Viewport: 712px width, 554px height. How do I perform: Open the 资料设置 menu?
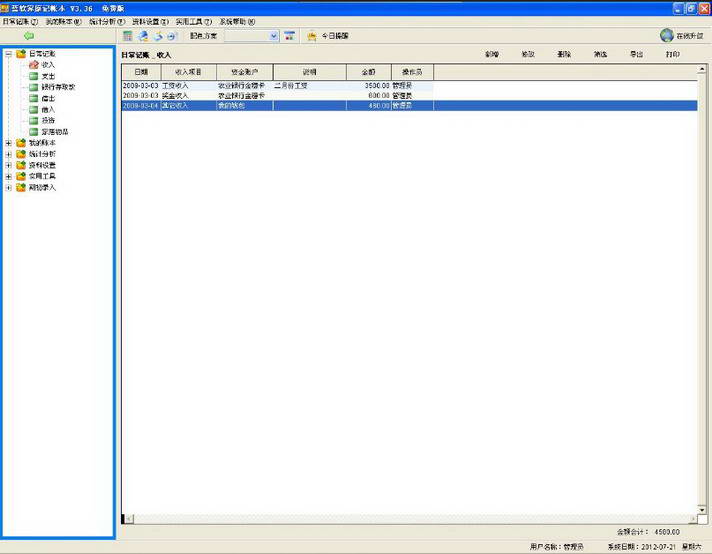coord(150,21)
